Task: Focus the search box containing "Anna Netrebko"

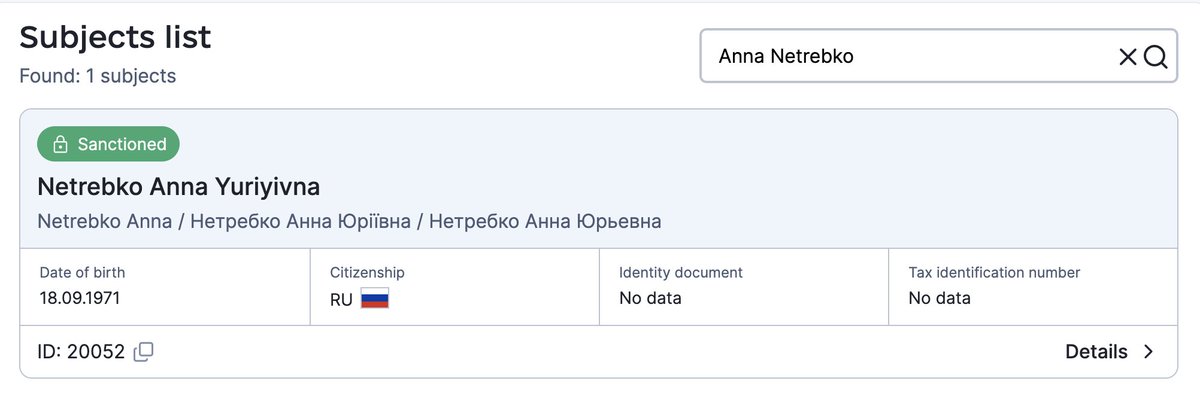Action: [900, 57]
